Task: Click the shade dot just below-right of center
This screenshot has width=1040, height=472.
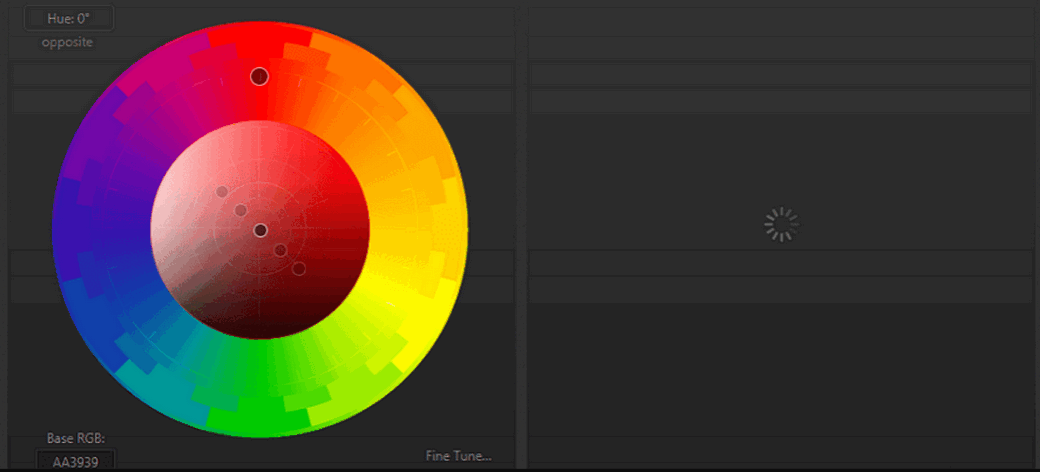Action: 280,250
